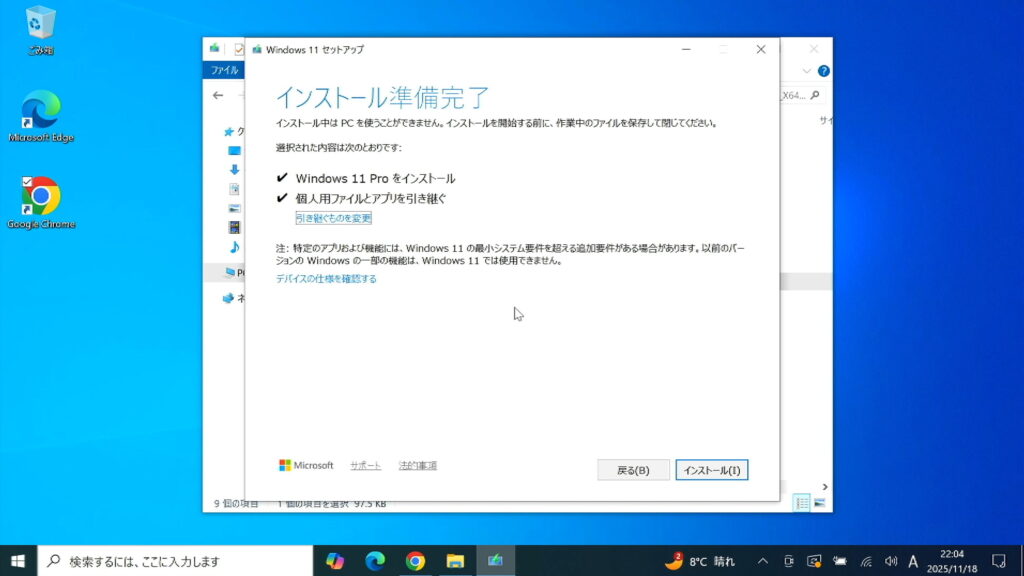
Task: Open the 引き継ぐものを変更 link
Action: (333, 218)
